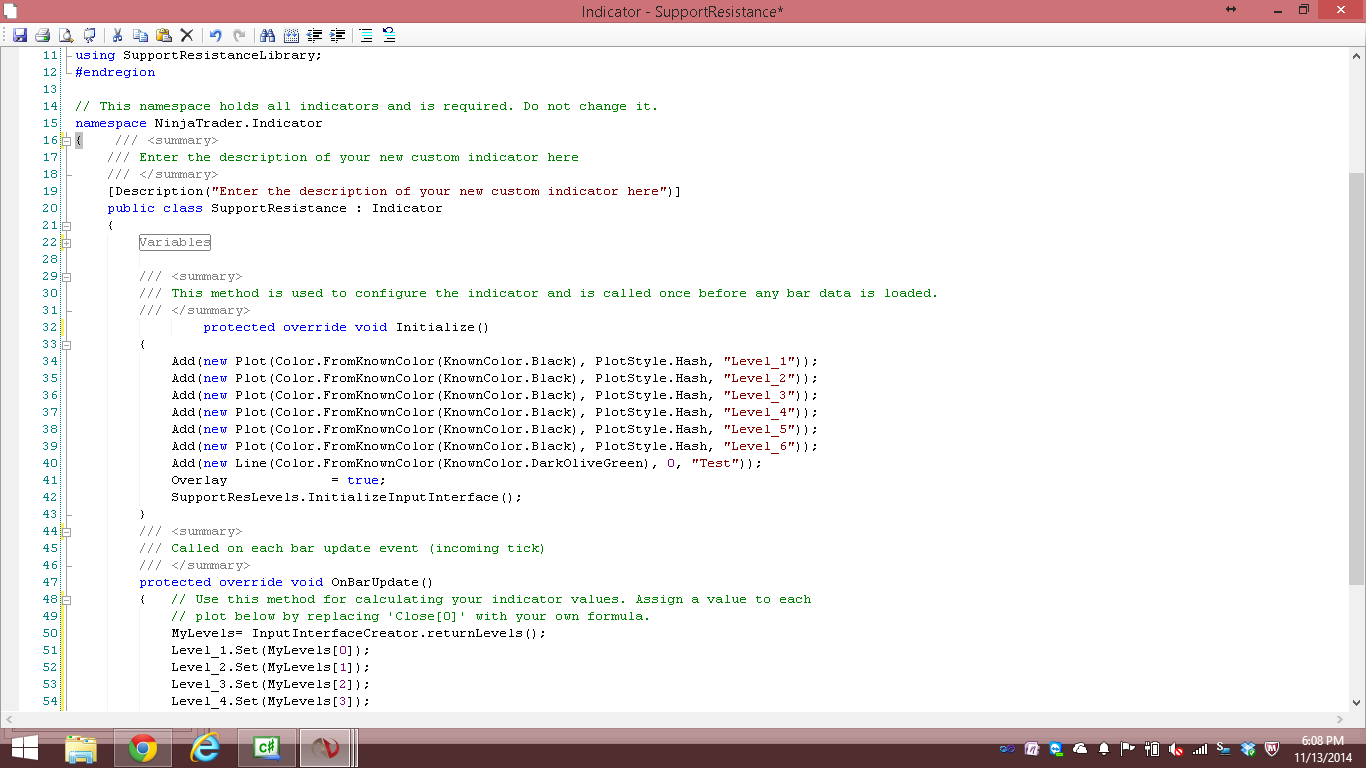The image size is (1366, 768).
Task: Collapse the Initialize method body at line 33
Action: pos(66,345)
